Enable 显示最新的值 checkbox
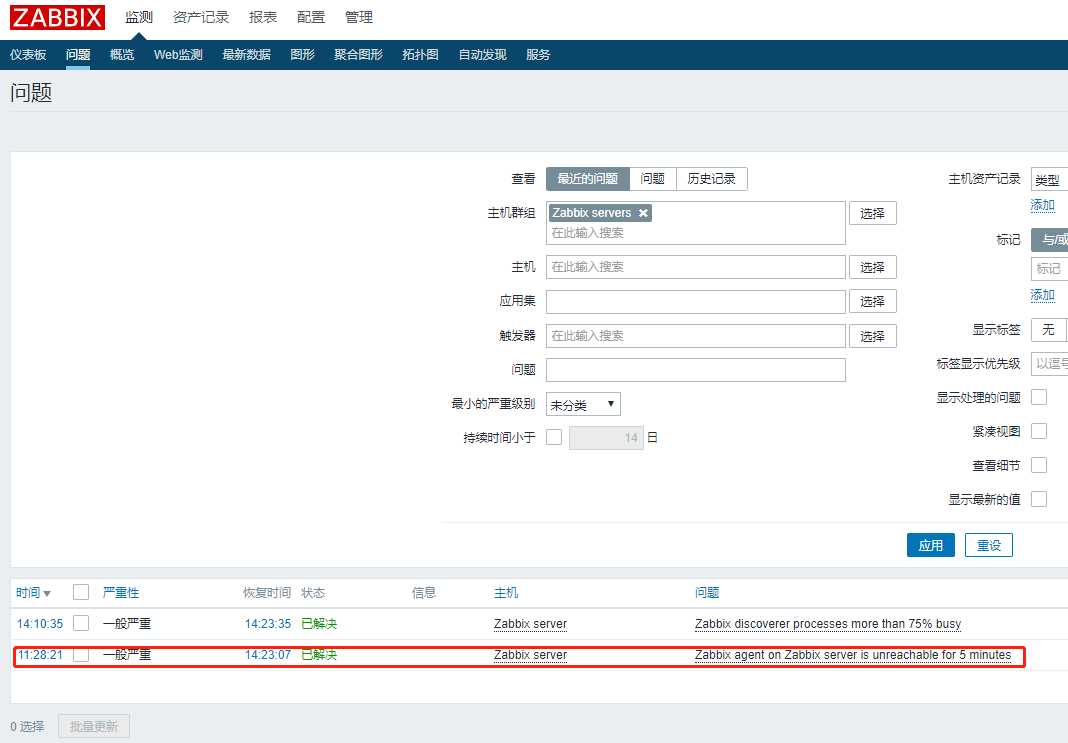 coord(1039,499)
